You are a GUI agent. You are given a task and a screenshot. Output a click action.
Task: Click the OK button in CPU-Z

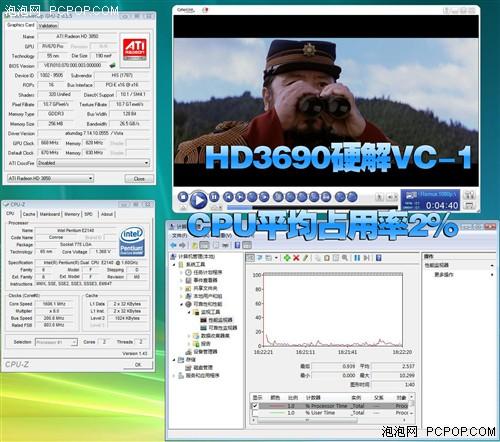pos(138,364)
